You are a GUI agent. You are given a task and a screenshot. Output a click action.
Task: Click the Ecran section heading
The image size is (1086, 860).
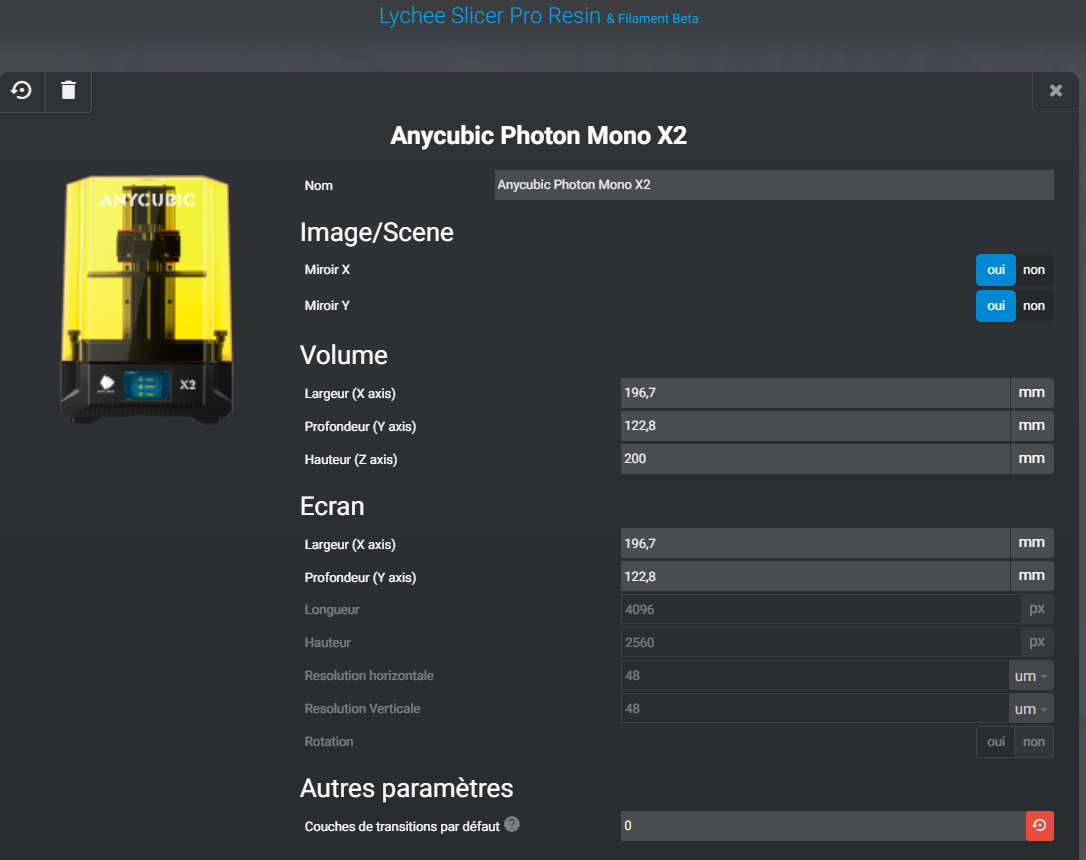(332, 506)
